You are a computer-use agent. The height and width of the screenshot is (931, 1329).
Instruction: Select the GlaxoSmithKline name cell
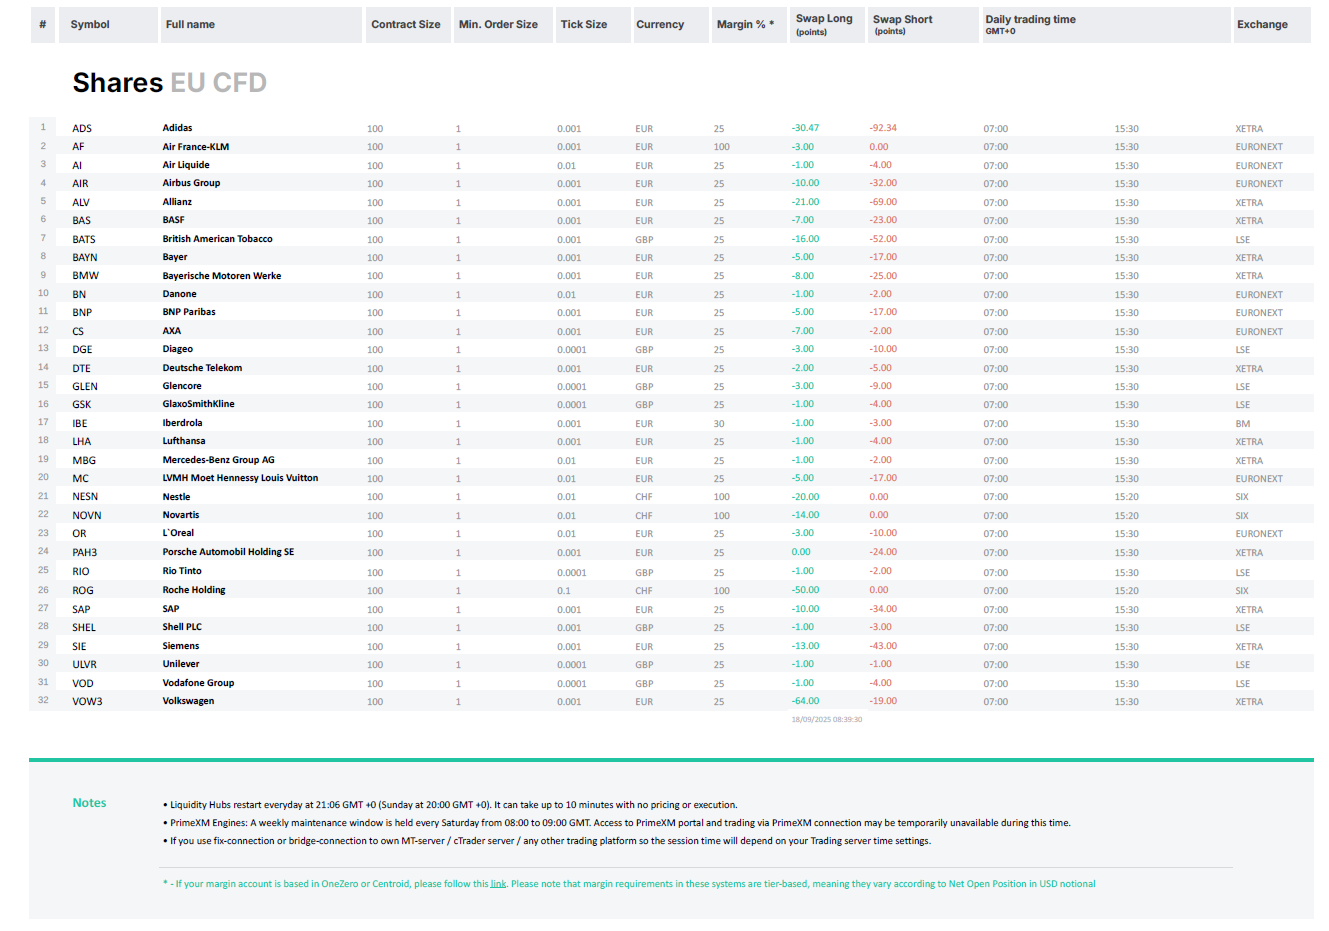coord(199,404)
